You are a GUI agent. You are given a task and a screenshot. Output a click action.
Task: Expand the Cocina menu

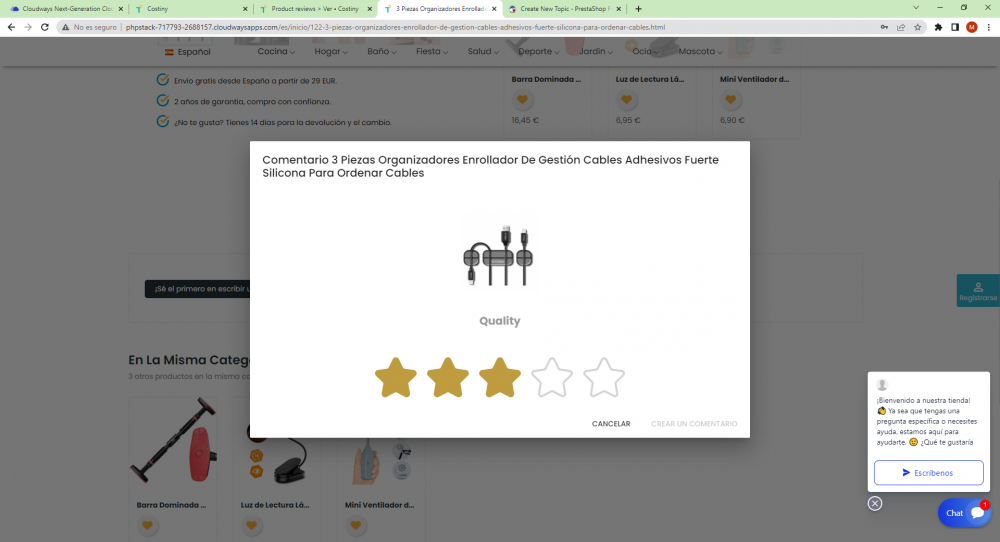click(x=276, y=52)
